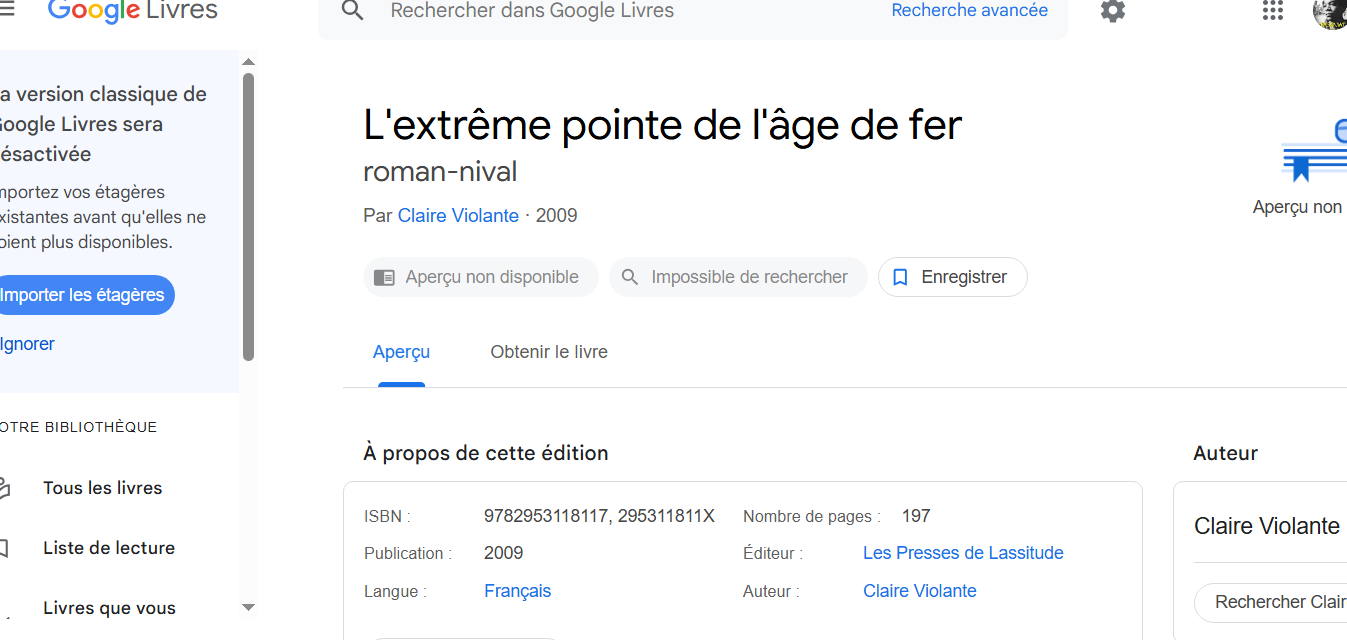This screenshot has width=1347, height=640.
Task: Click Importer les étagères button
Action: pyautogui.click(x=82, y=295)
